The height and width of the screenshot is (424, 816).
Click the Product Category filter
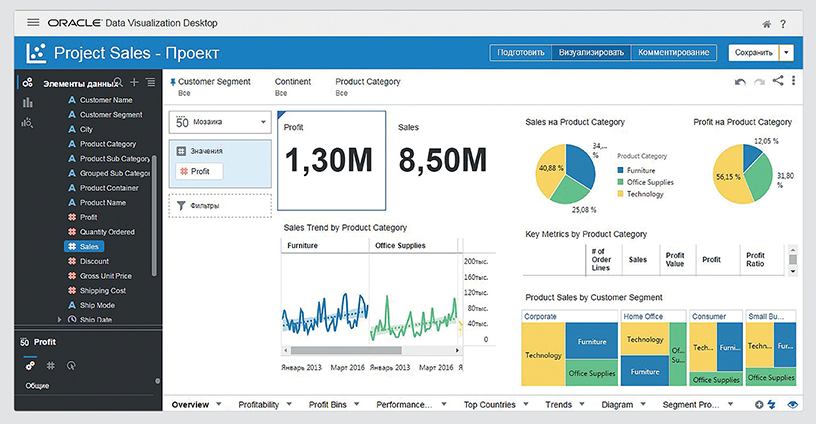[x=367, y=87]
